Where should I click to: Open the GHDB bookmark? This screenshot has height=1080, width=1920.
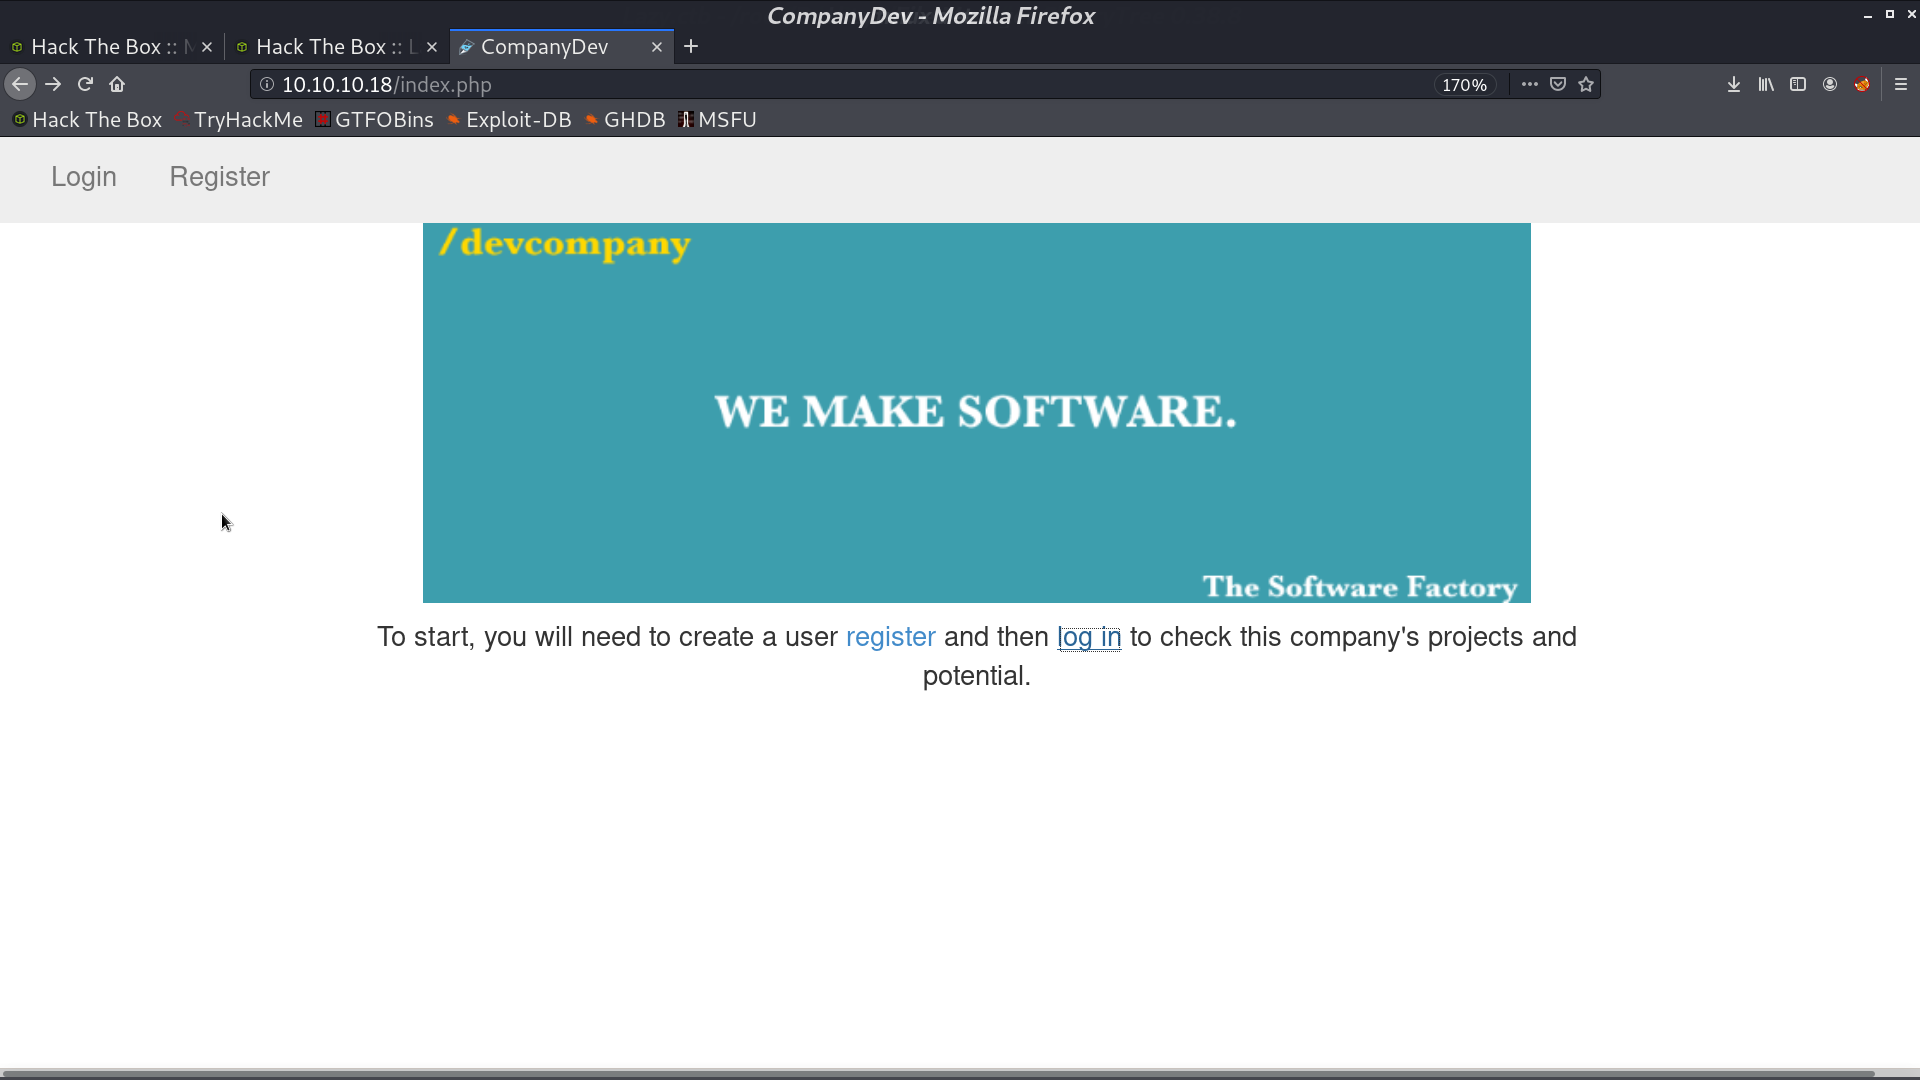click(x=625, y=120)
